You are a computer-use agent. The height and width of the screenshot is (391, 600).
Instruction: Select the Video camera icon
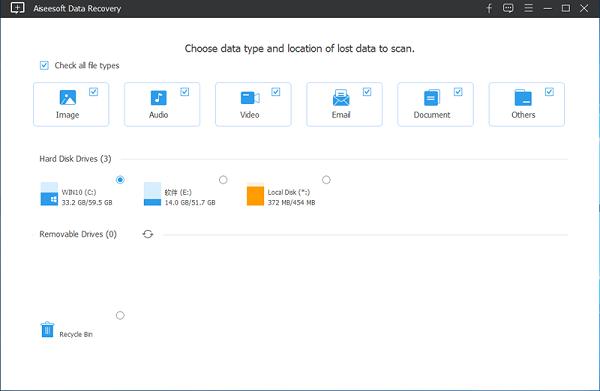pyautogui.click(x=250, y=98)
